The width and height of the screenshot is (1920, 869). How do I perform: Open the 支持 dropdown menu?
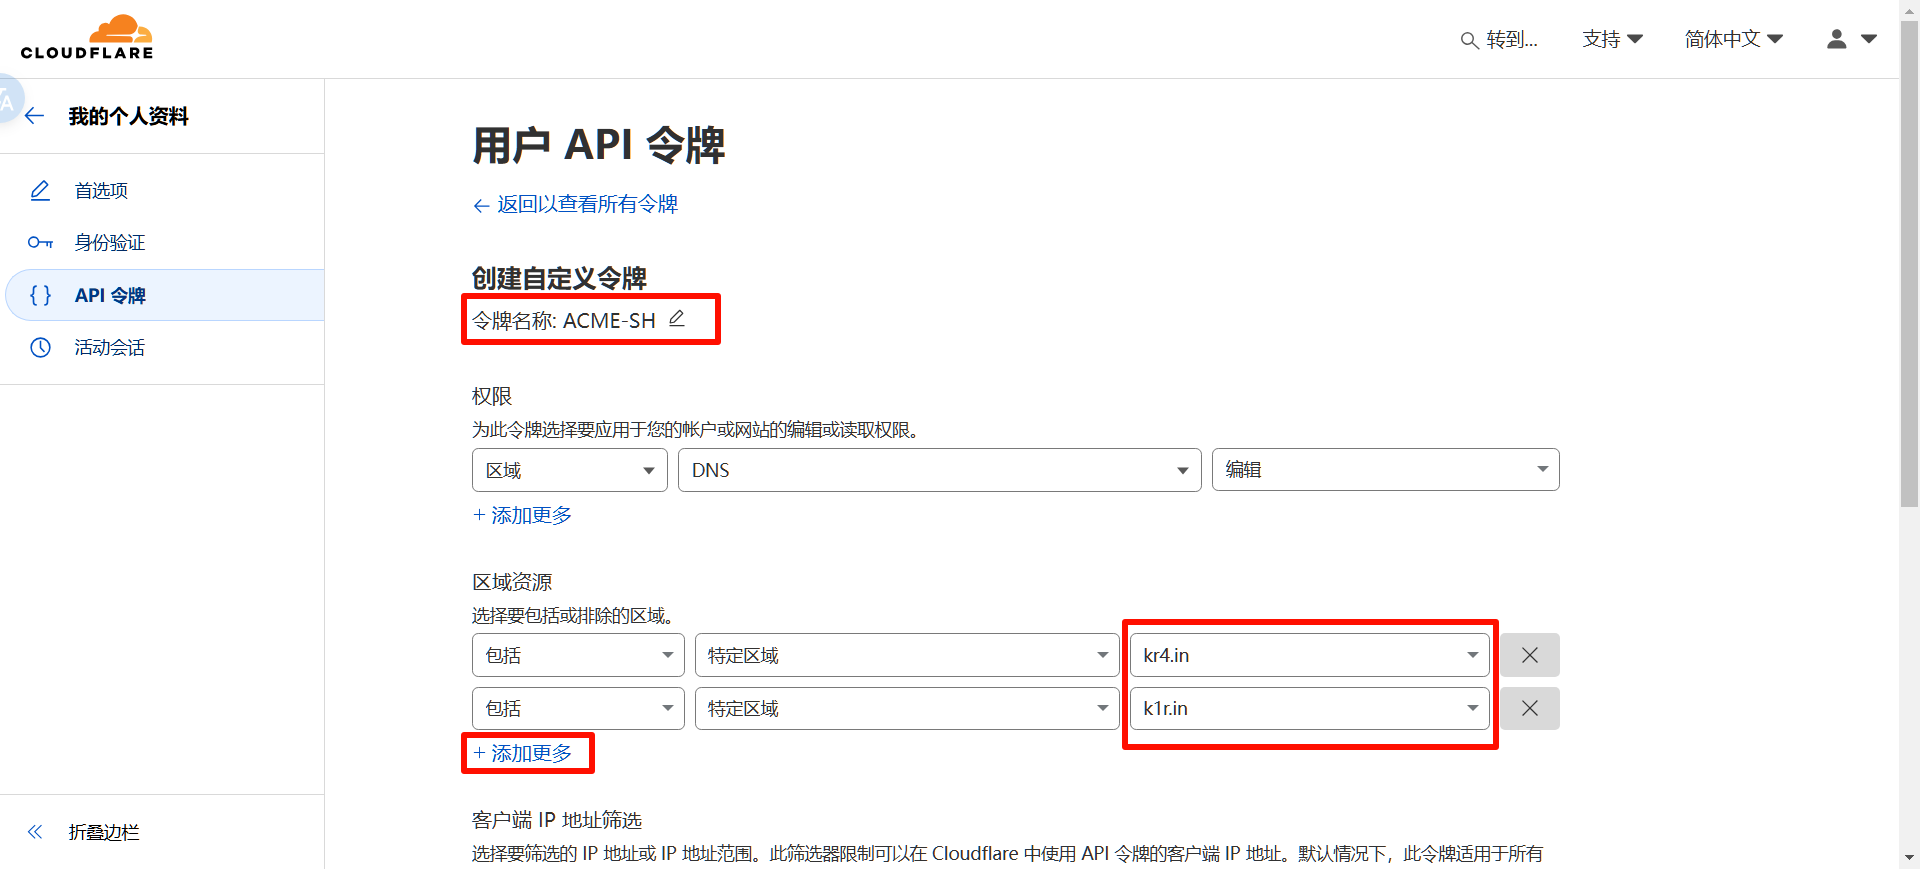(1612, 39)
